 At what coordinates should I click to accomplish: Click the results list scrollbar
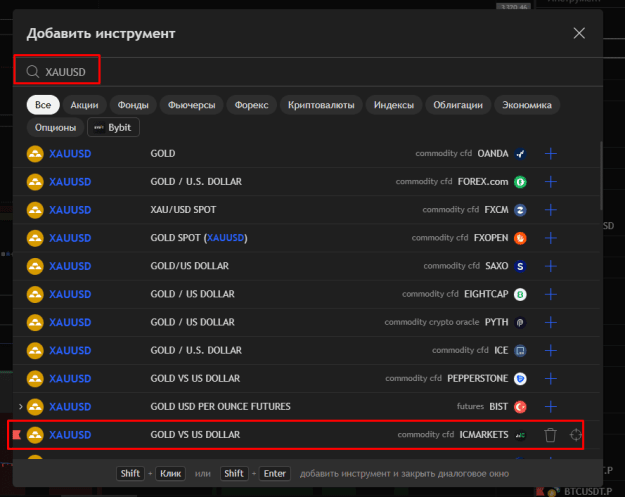(x=601, y=176)
